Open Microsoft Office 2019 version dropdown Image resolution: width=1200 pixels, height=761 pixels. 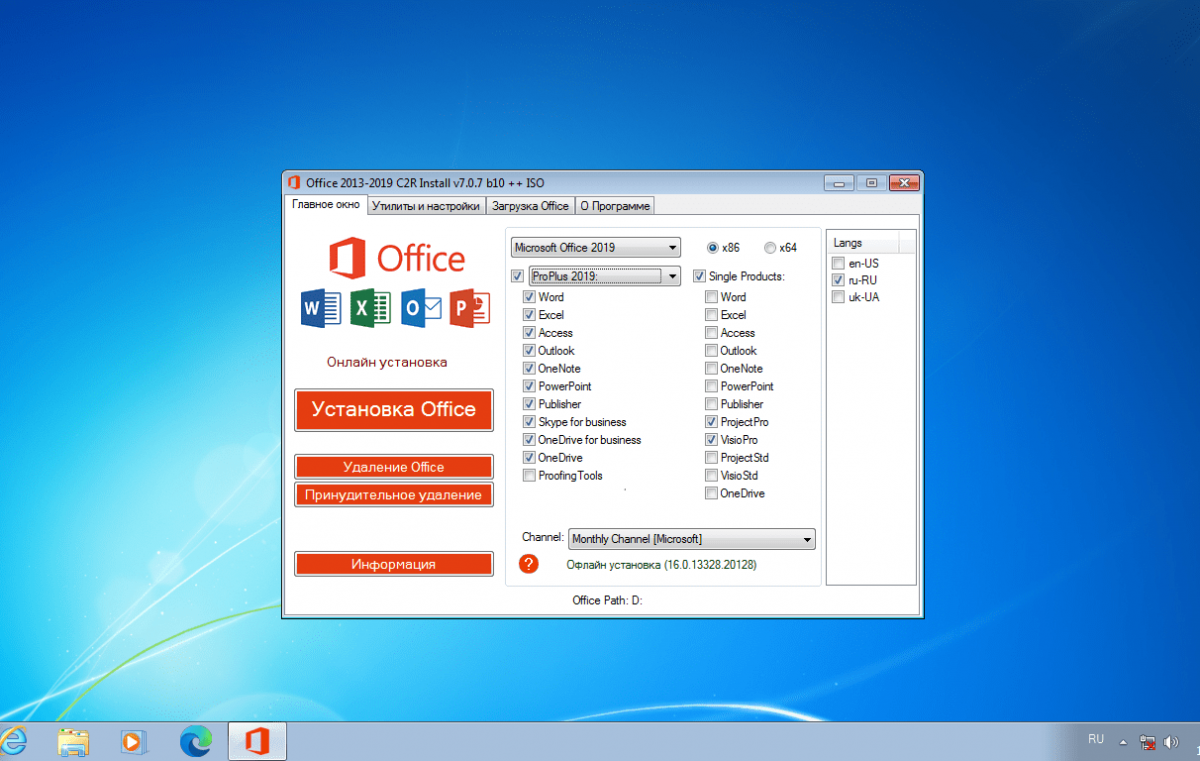pos(596,248)
